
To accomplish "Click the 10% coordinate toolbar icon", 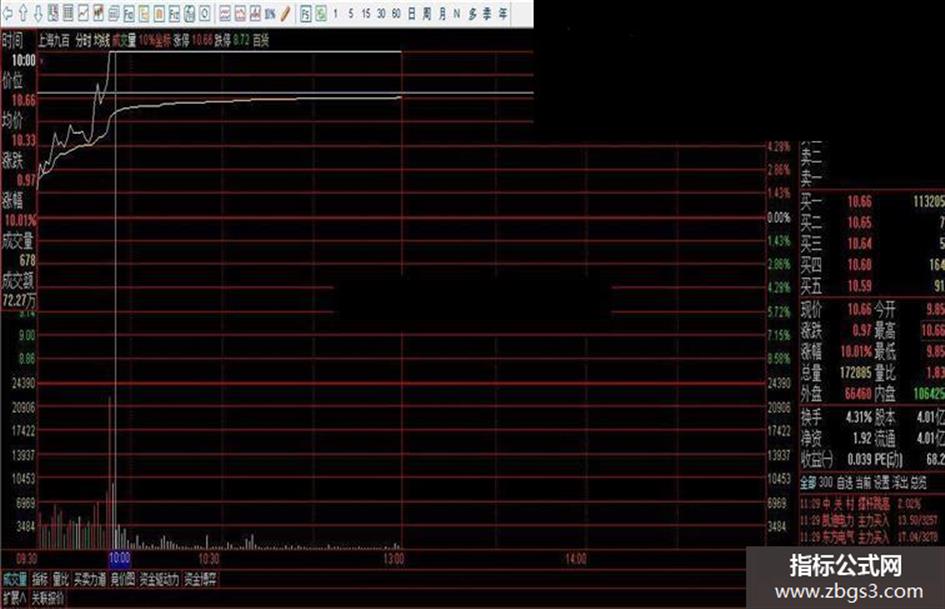I will coord(270,13).
